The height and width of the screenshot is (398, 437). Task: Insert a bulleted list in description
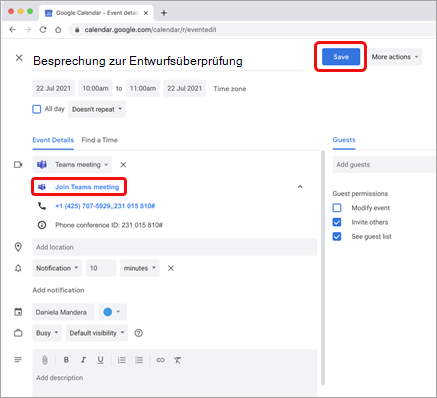tap(139, 360)
